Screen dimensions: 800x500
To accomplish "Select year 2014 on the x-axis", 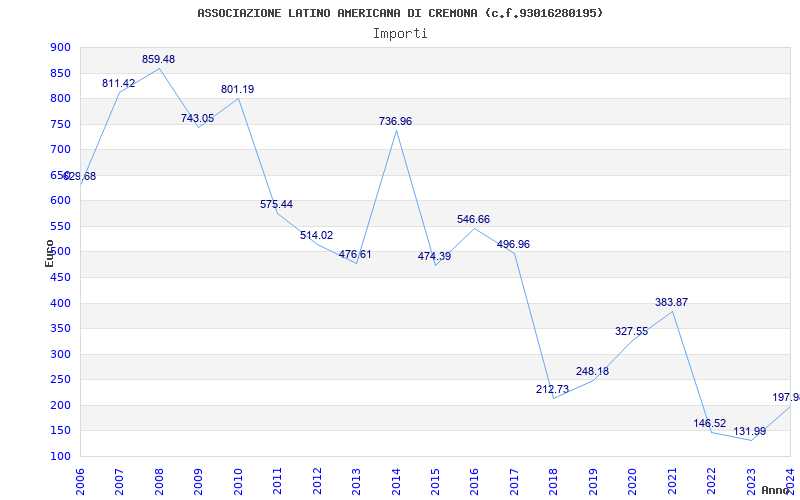I will (396, 480).
